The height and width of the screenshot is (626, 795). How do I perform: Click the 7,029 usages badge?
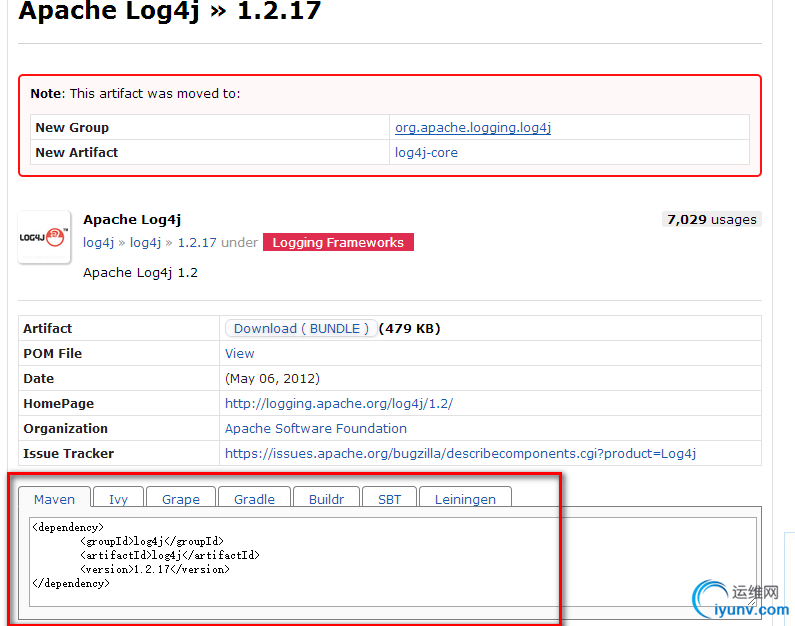click(711, 219)
